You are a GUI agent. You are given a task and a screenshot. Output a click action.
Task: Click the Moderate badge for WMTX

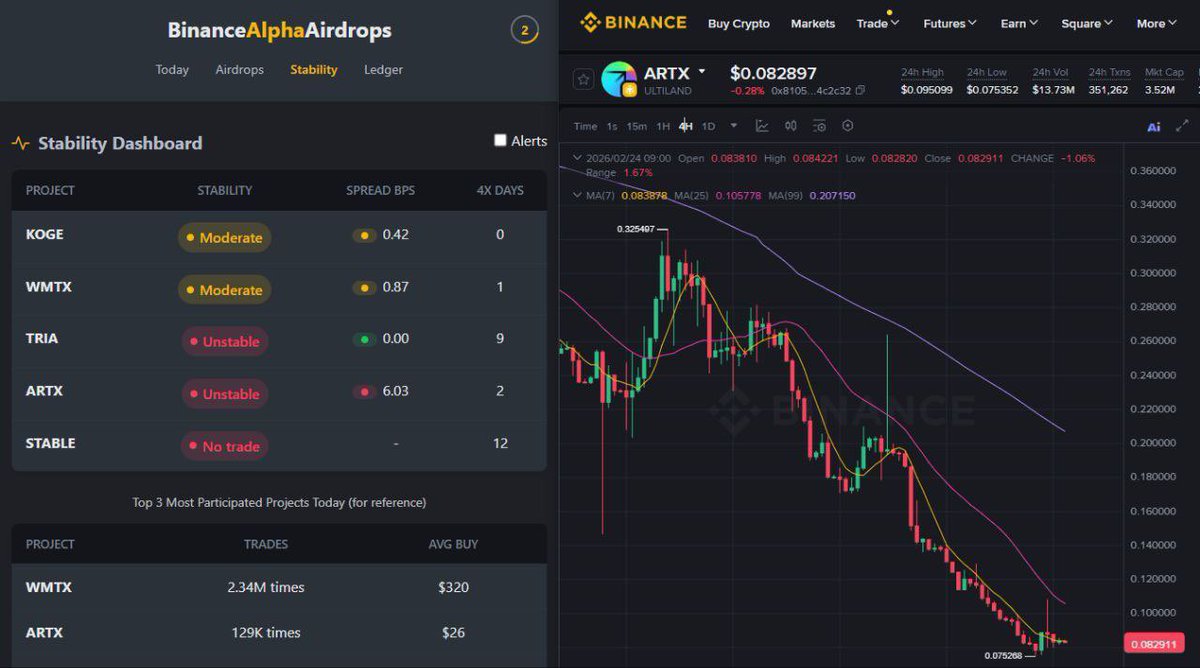coord(224,289)
